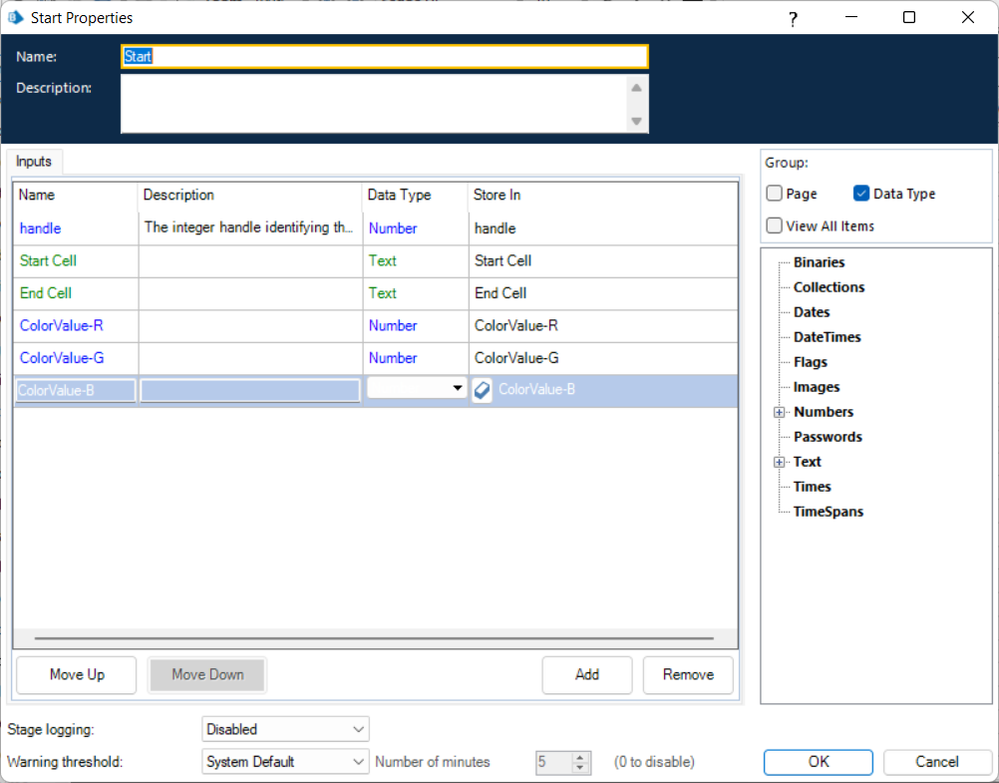Image resolution: width=999 pixels, height=783 pixels.
Task: Uncheck the Data Type group checkbox
Action: [861, 194]
